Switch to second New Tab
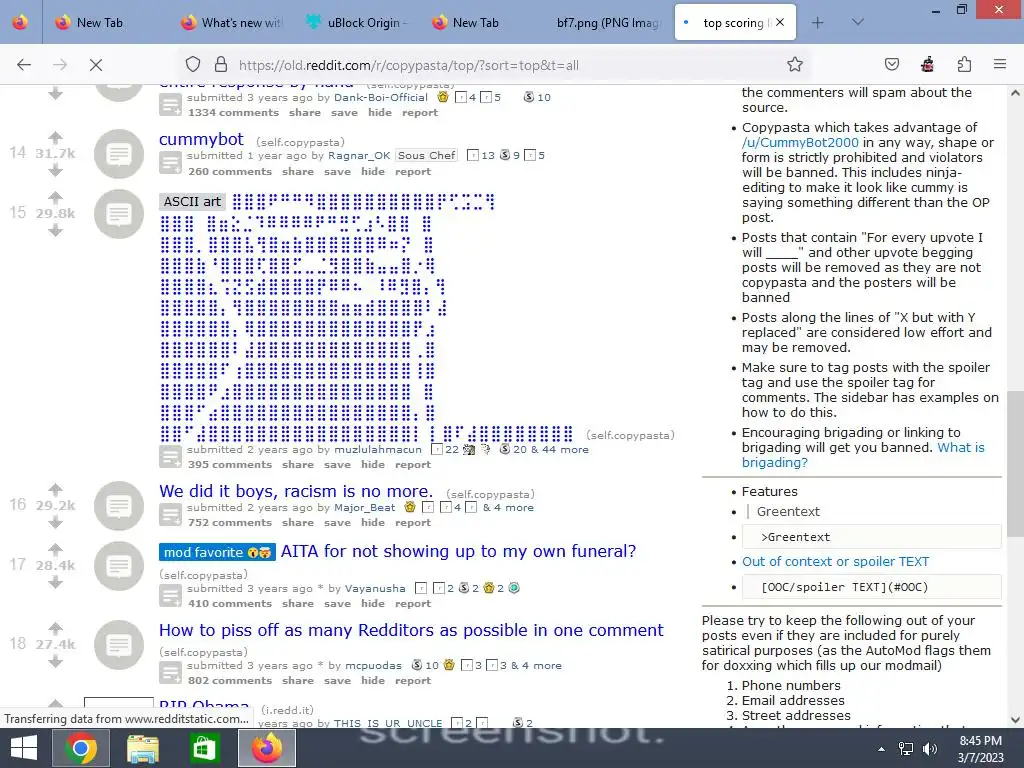The height and width of the screenshot is (768, 1024). click(481, 23)
